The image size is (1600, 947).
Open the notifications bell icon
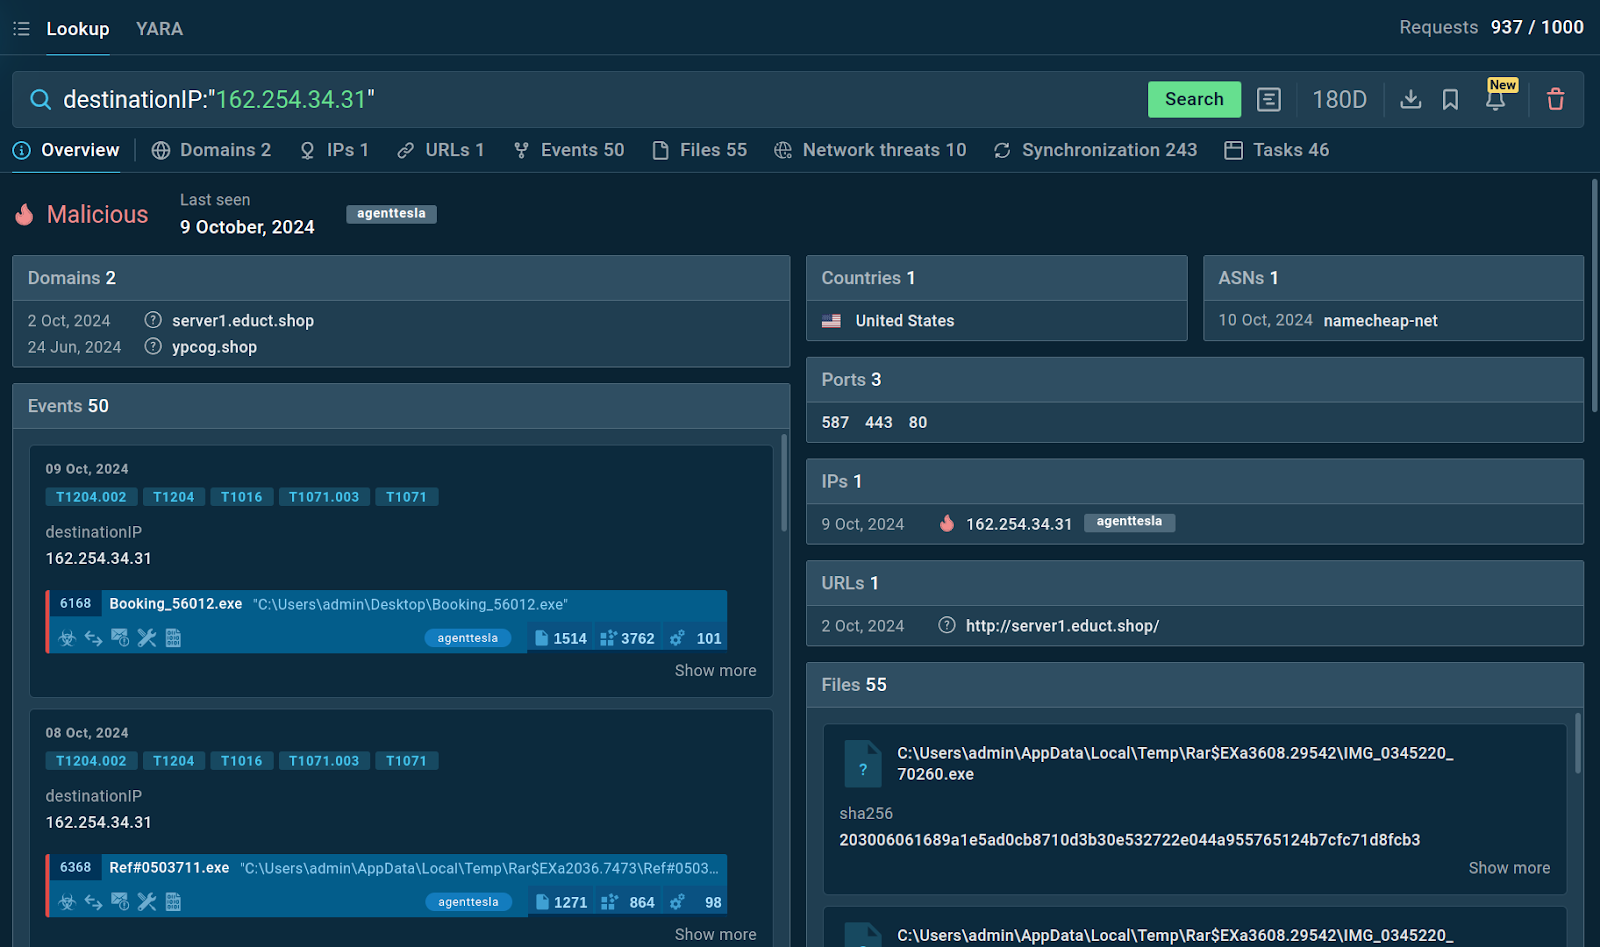coord(1495,100)
